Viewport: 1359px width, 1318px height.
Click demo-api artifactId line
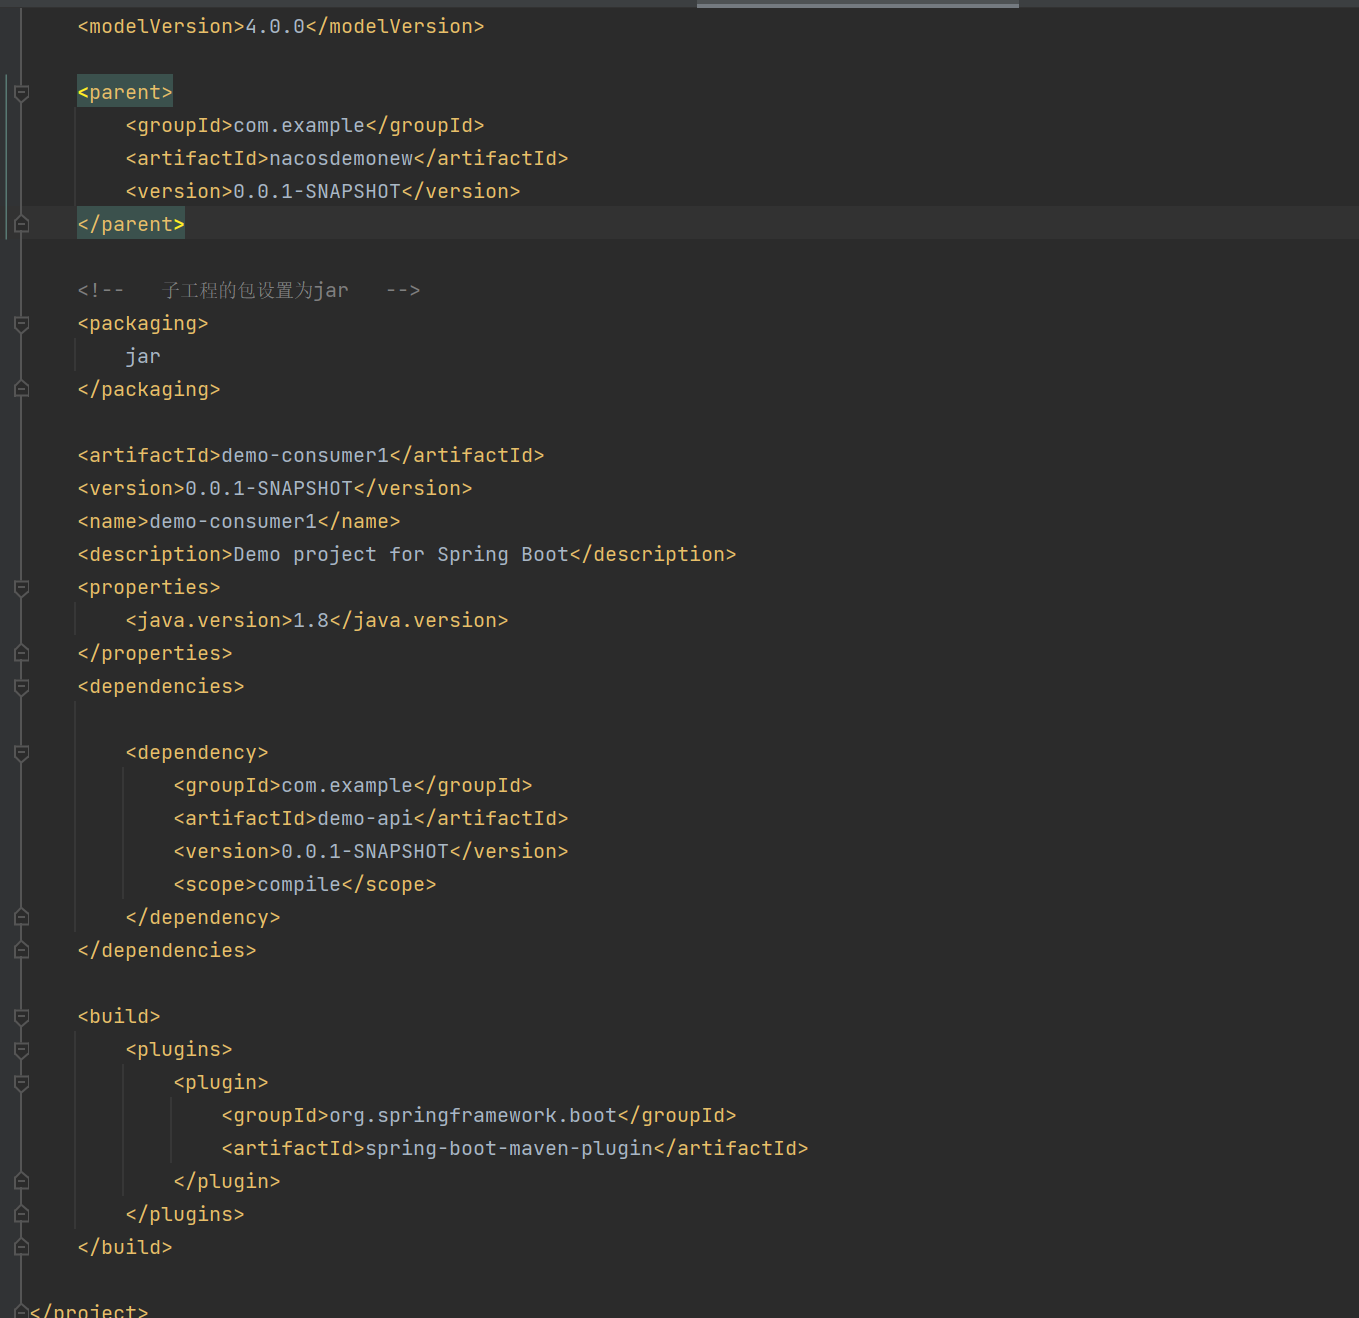point(371,819)
